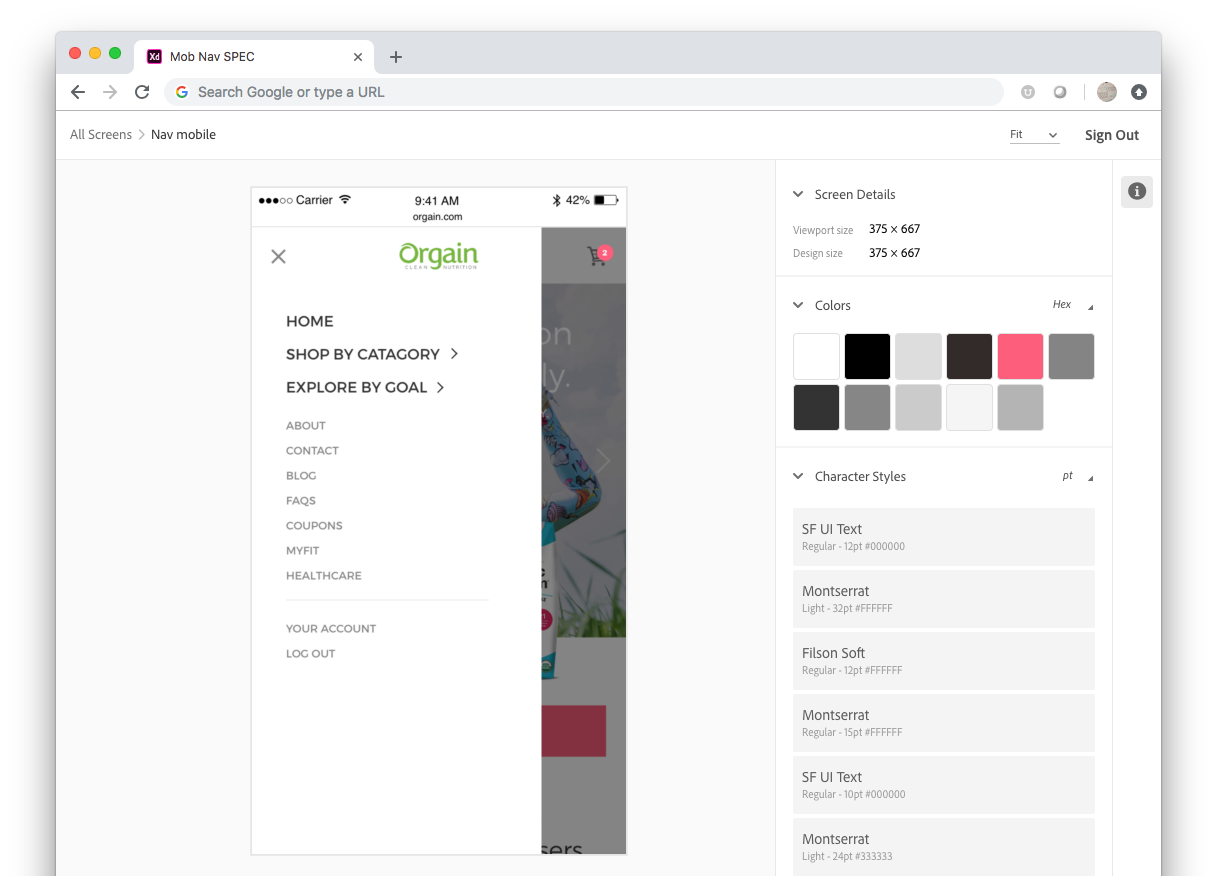This screenshot has height=876, width=1217.
Task: Click the Sign Out button
Action: [x=1111, y=135]
